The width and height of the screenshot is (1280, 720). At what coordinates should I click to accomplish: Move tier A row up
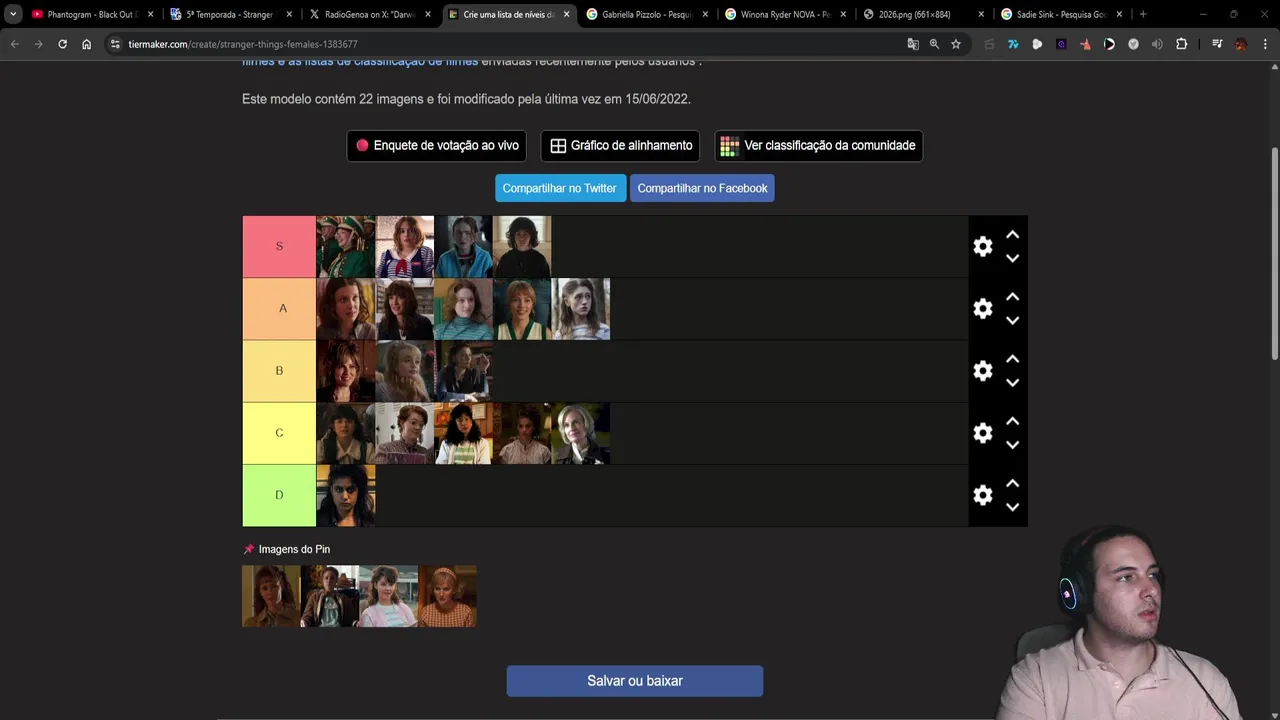1012,297
